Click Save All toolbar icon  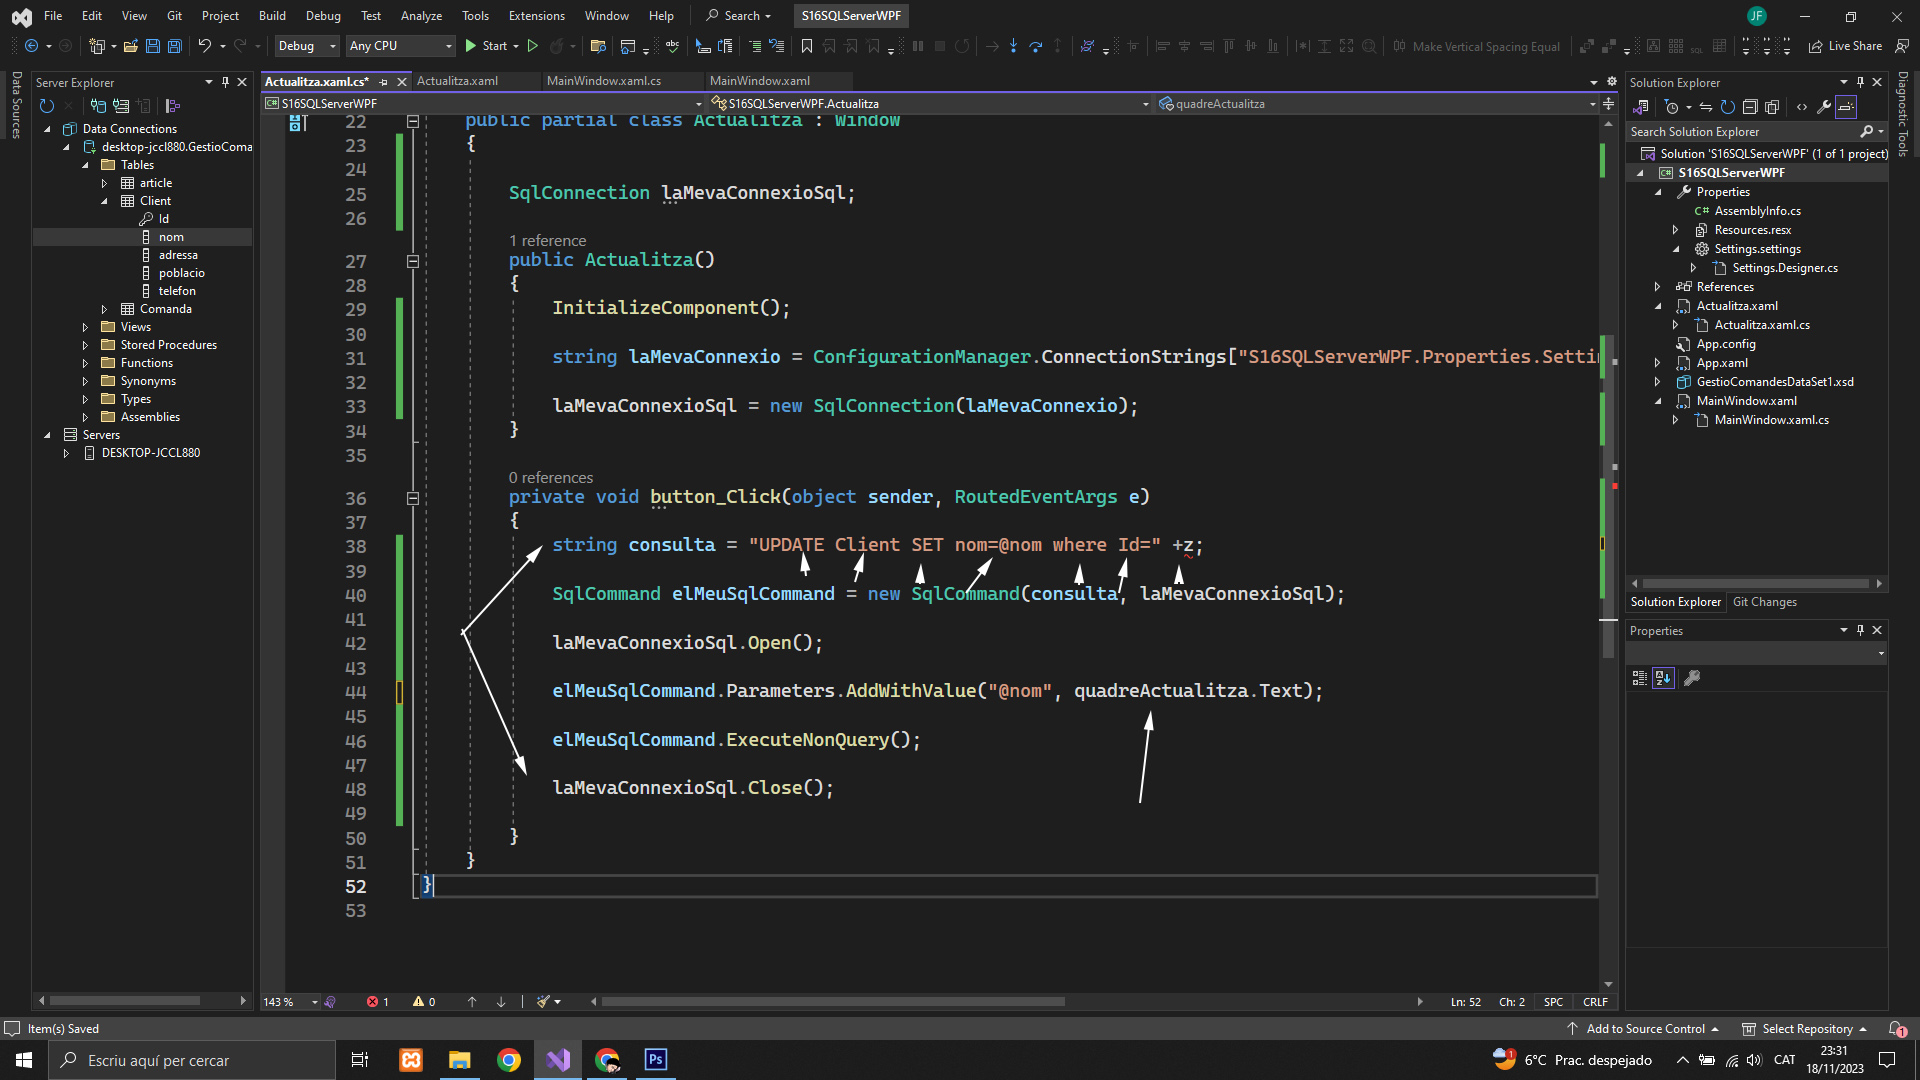pos(174,46)
